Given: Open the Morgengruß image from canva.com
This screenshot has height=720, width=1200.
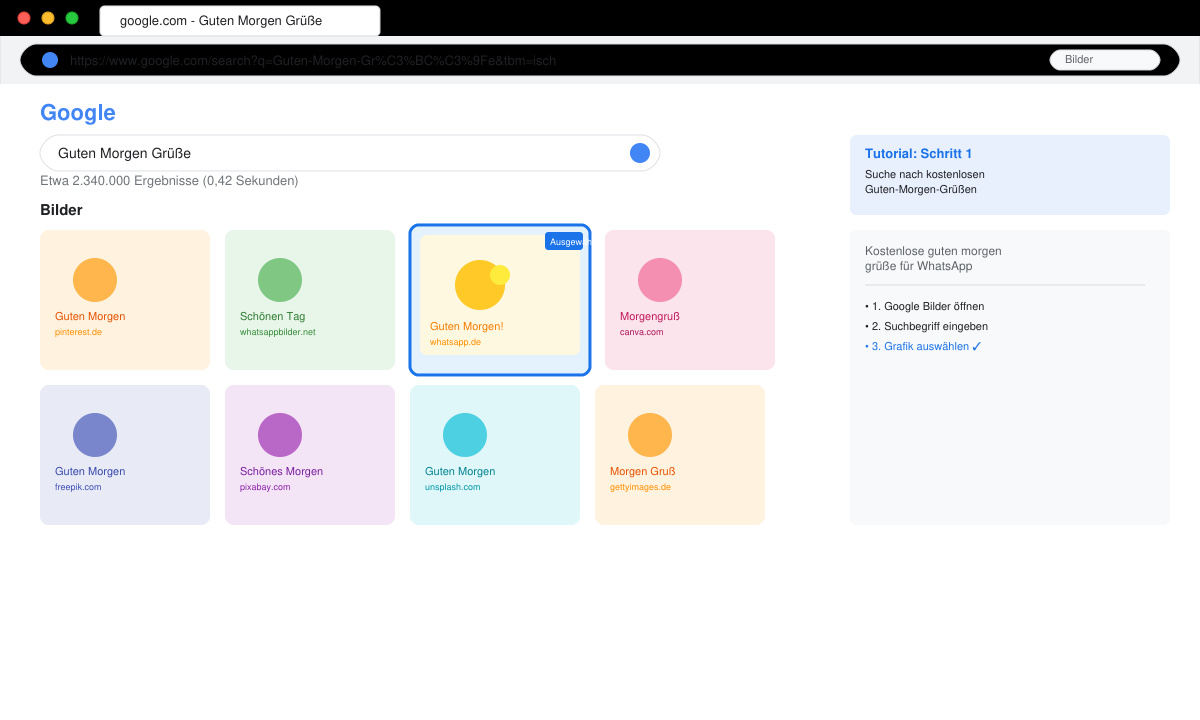Looking at the screenshot, I should tap(690, 300).
